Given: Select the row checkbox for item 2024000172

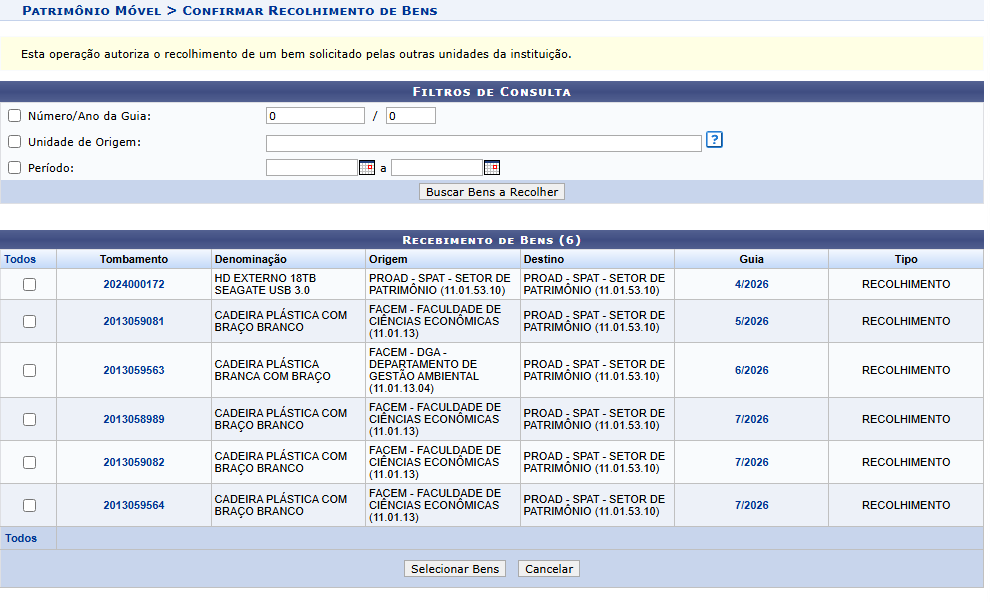Looking at the screenshot, I should 29,284.
